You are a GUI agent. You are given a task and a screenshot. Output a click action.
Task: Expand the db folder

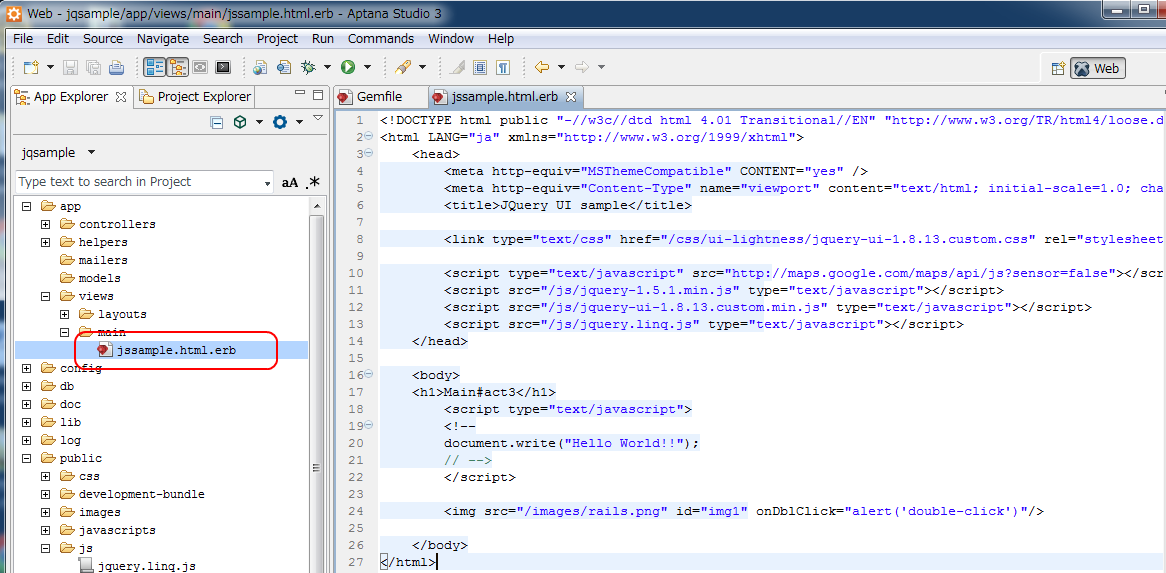click(x=27, y=386)
